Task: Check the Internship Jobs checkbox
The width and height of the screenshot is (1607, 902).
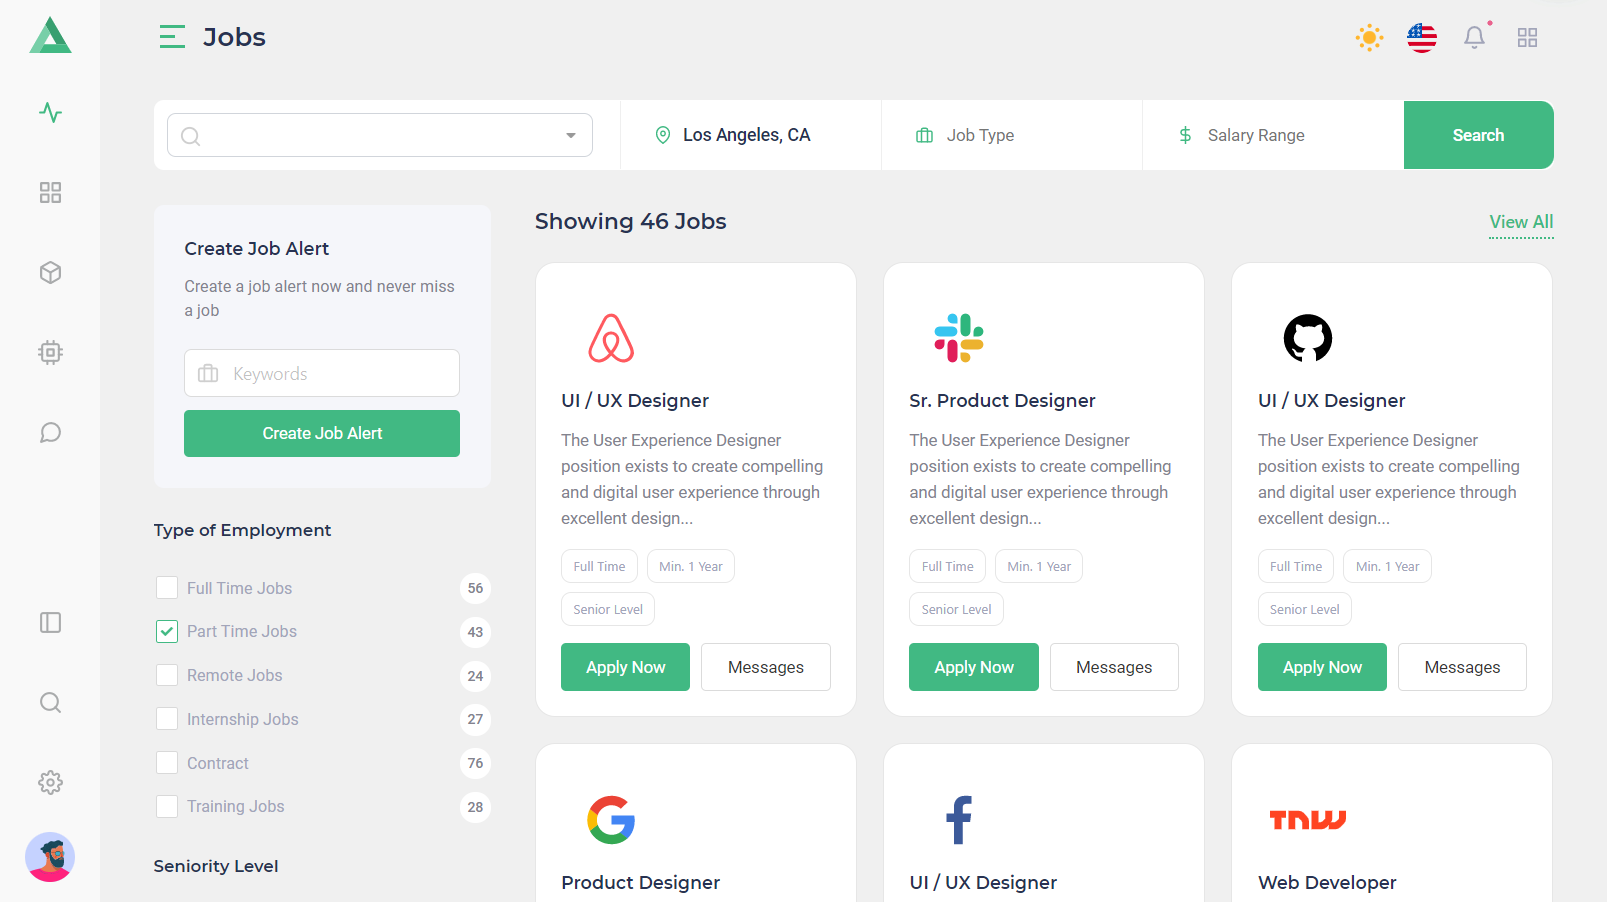Action: [x=167, y=719]
